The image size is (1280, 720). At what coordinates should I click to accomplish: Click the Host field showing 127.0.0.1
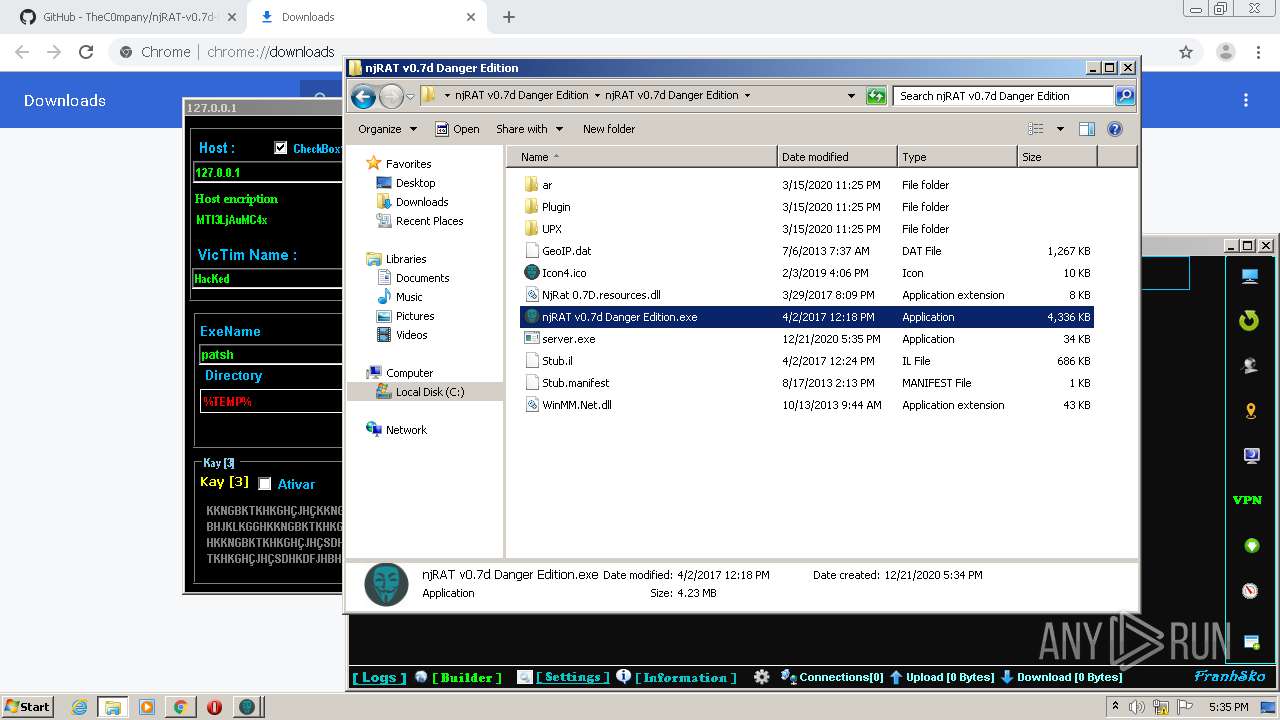[x=268, y=173]
